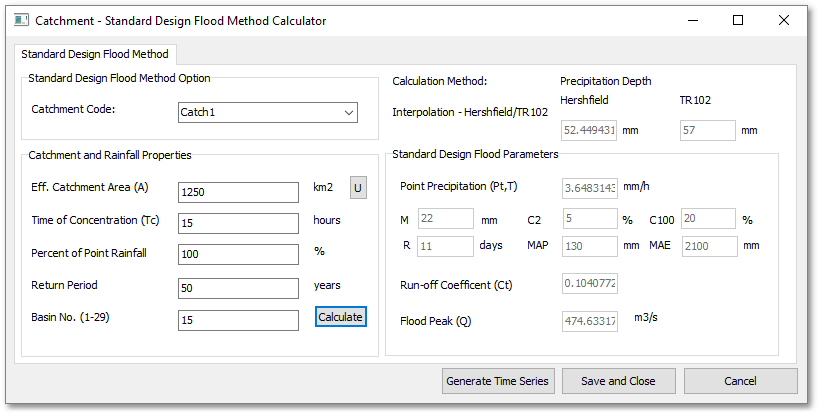Click the C100 parameter field
This screenshot has height=415, width=819.
tap(708, 219)
